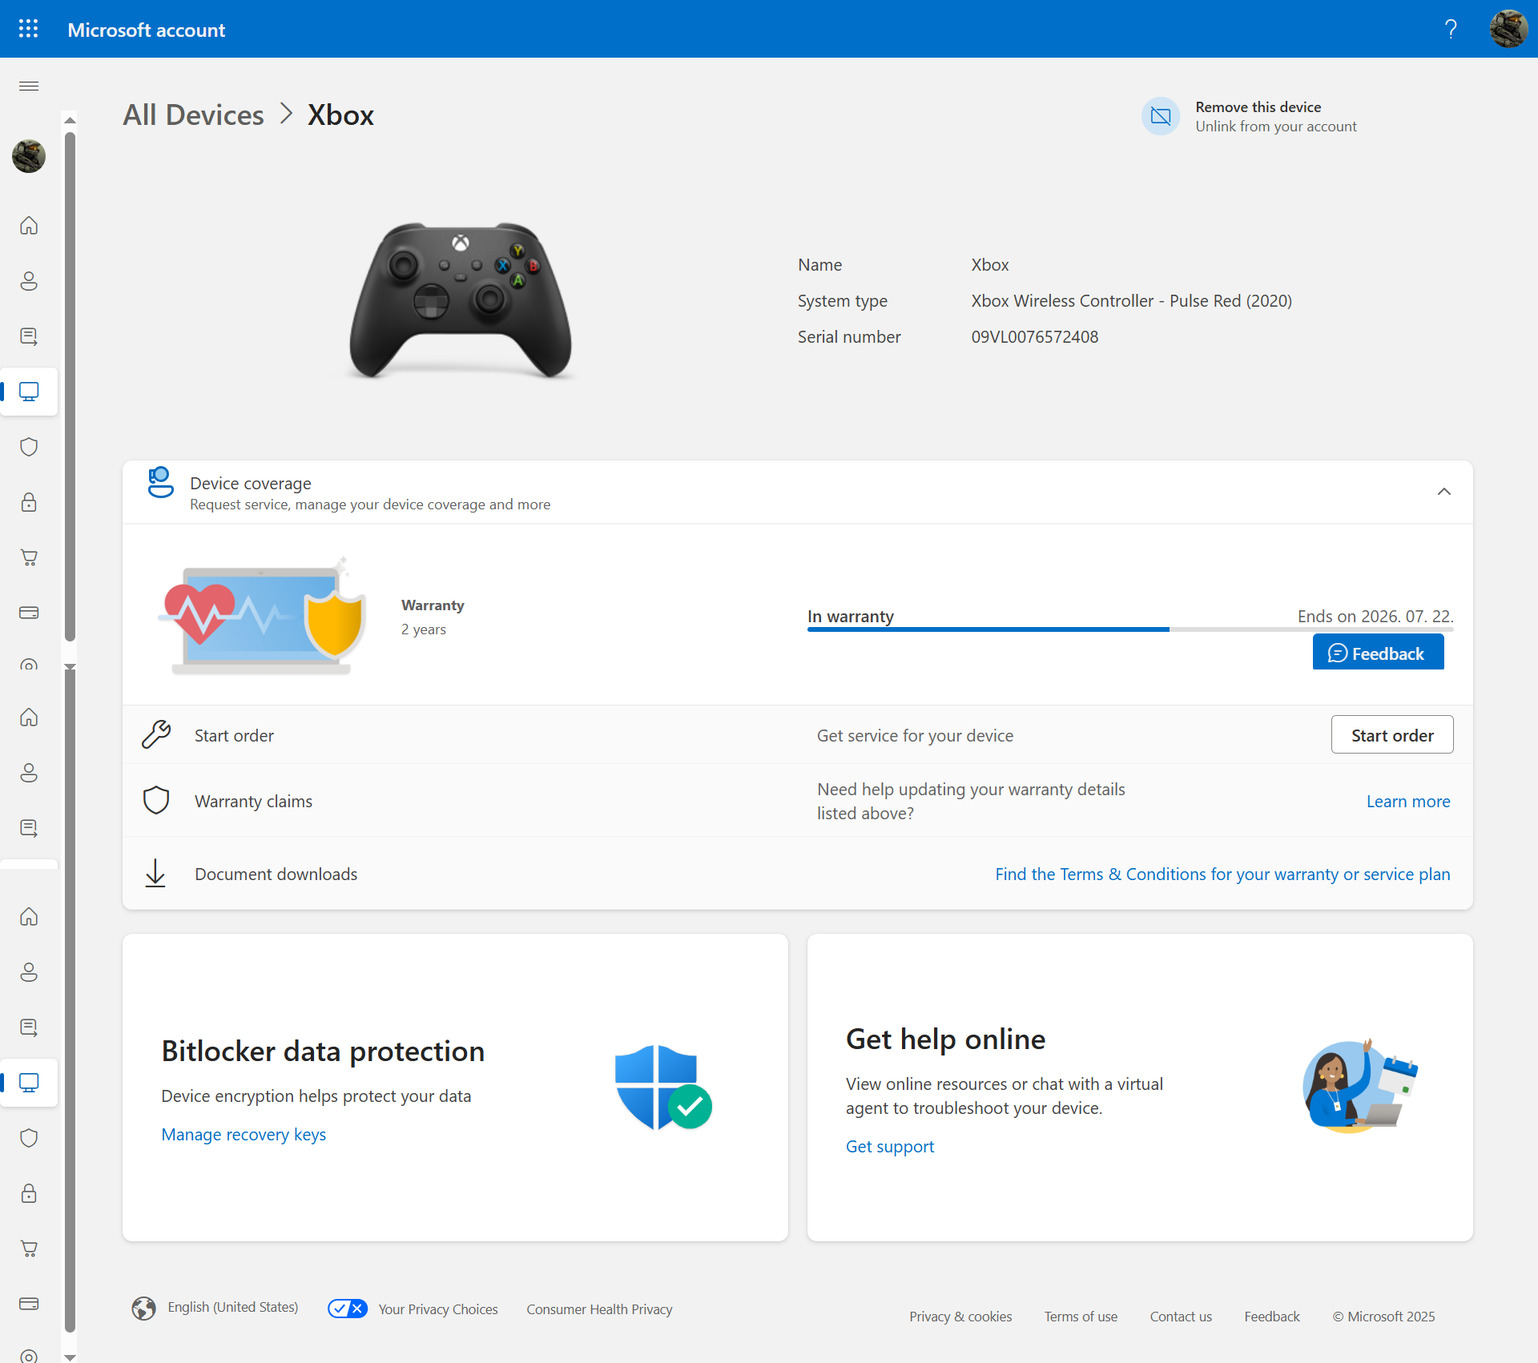Screen dimensions: 1538x1363
Task: Go back to All Devices breadcrumb
Action: point(193,115)
